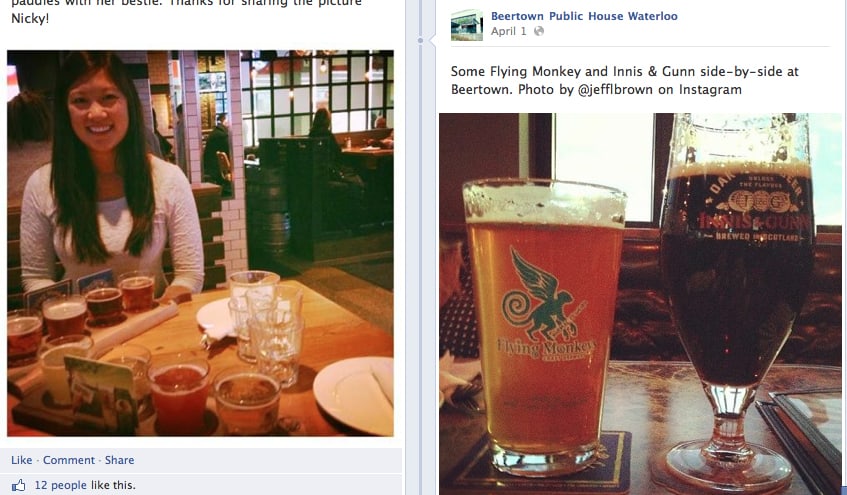Click the thumbs-up icon beside 12 people
This screenshot has height=495, width=847.
point(18,485)
